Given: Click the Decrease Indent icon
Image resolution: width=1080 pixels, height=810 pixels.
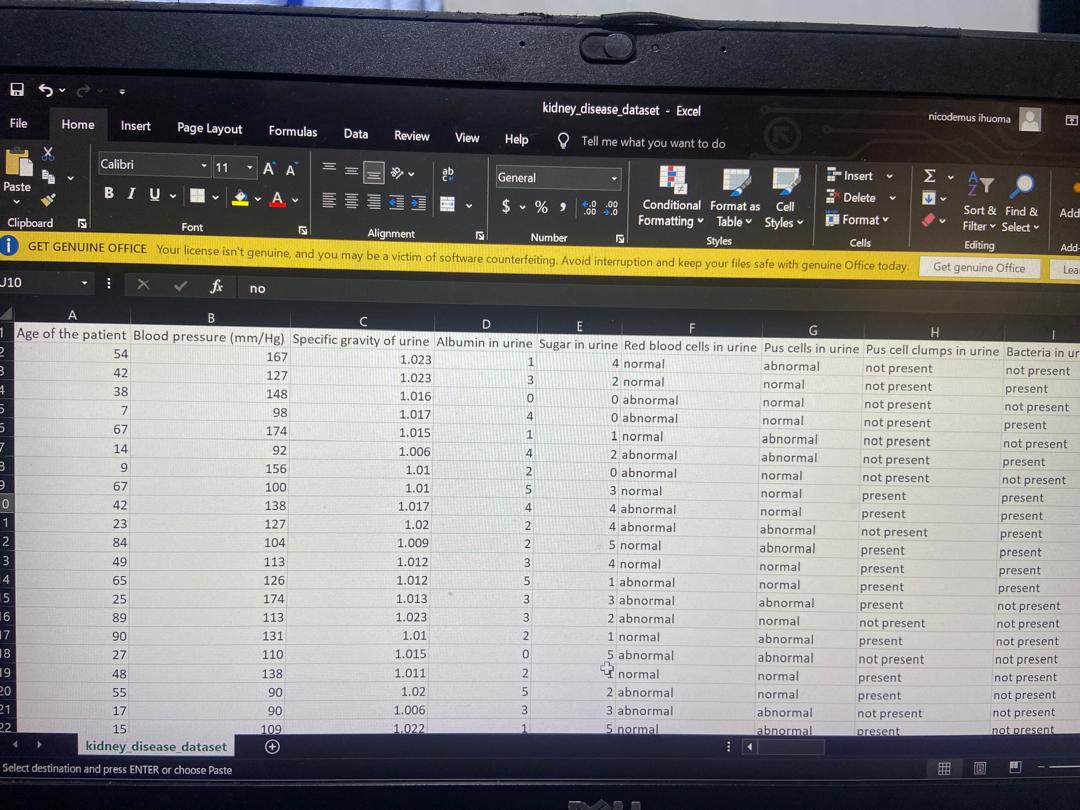Looking at the screenshot, I should (396, 202).
